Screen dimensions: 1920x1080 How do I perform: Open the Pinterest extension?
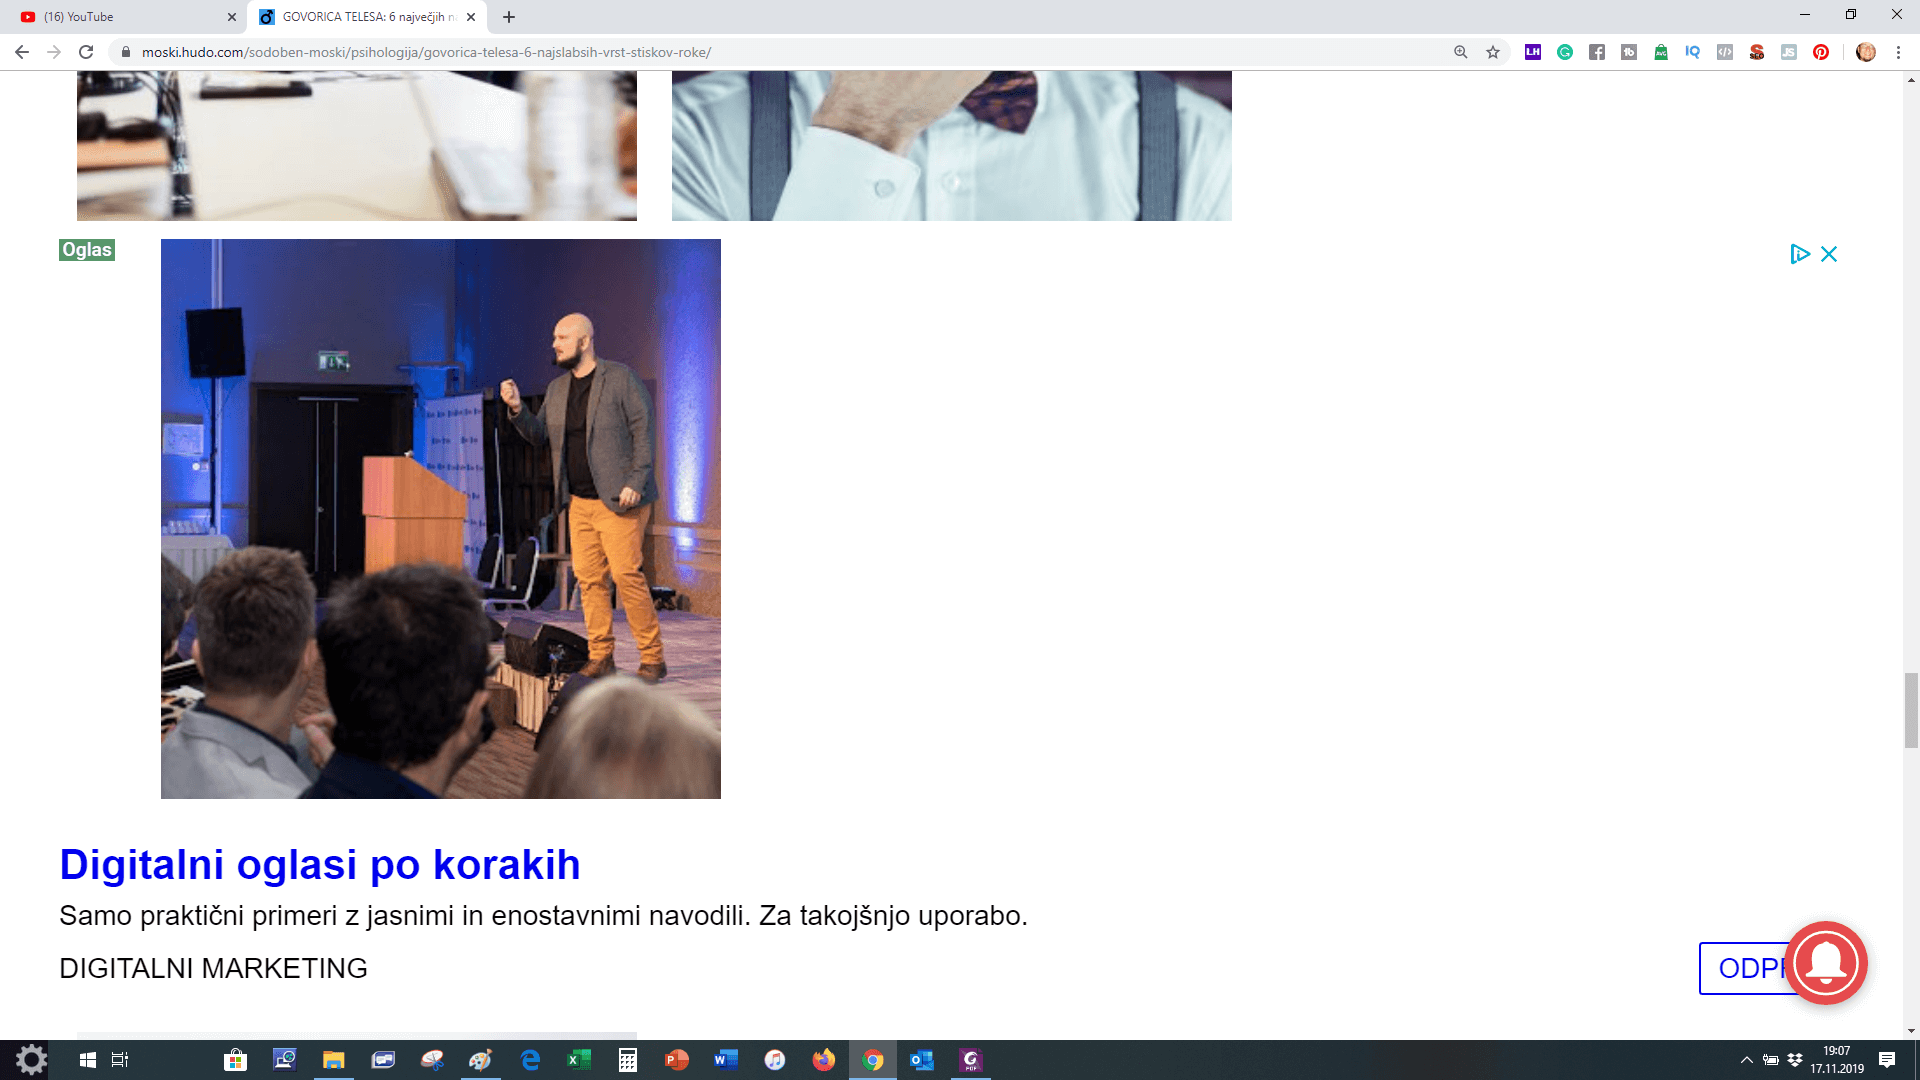click(x=1821, y=52)
